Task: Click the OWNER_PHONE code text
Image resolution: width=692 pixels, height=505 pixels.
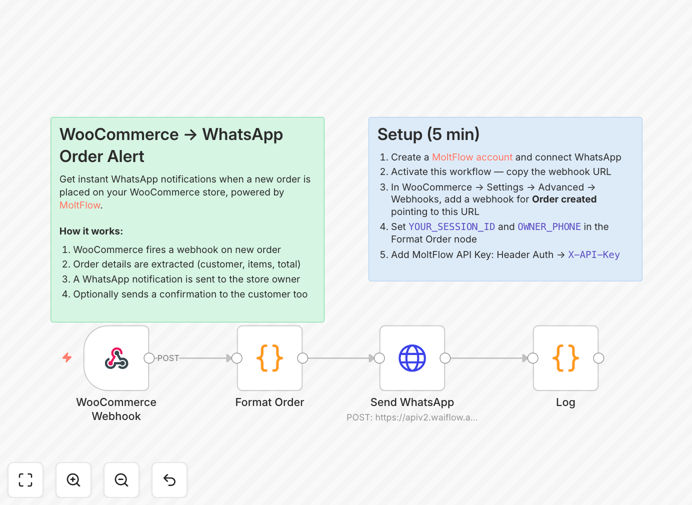Action: (x=549, y=227)
